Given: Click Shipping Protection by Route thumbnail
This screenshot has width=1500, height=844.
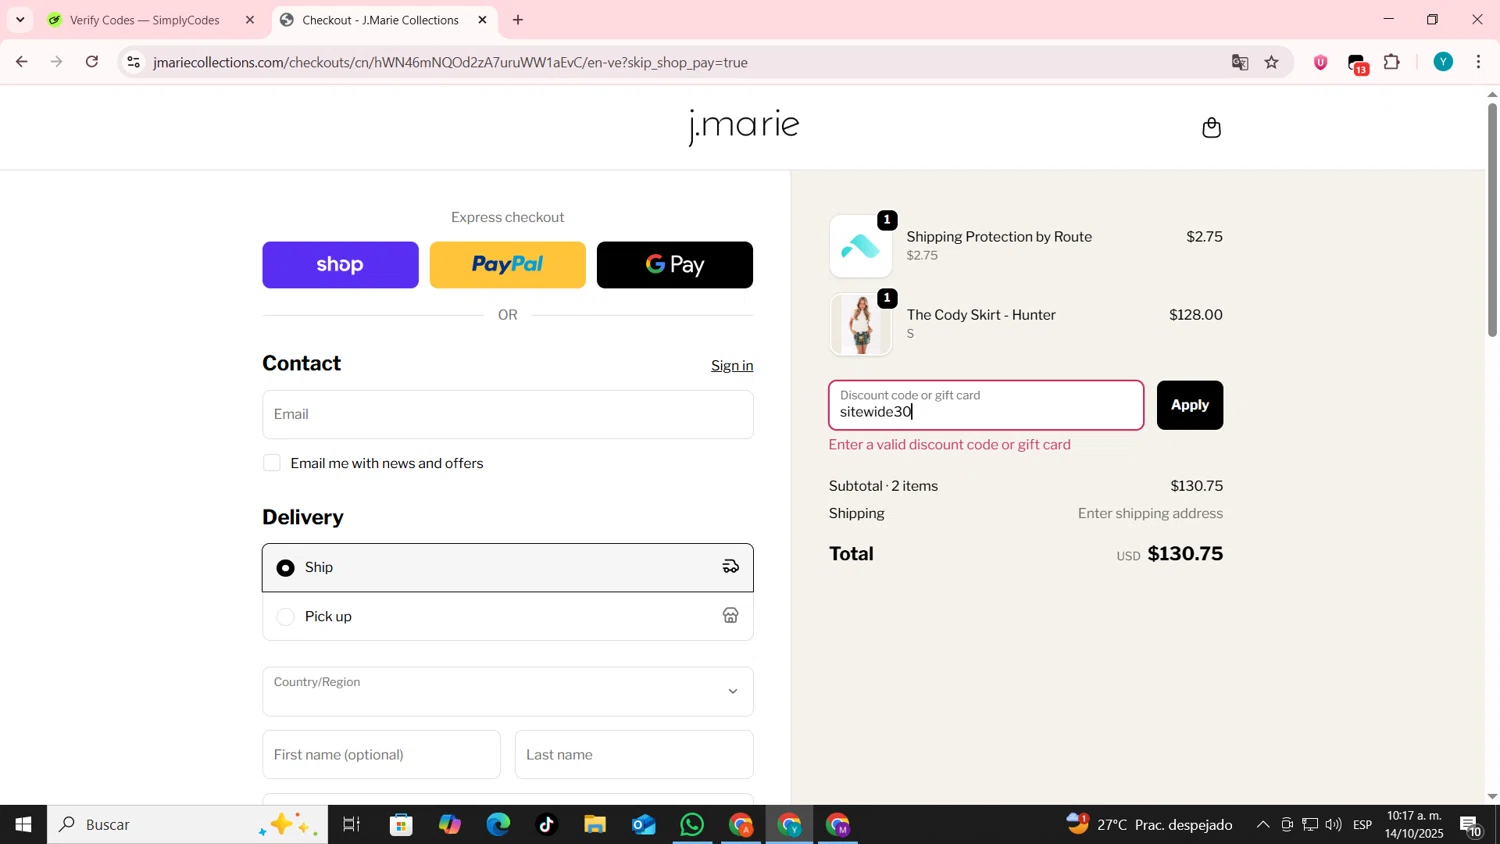Looking at the screenshot, I should click(x=861, y=246).
